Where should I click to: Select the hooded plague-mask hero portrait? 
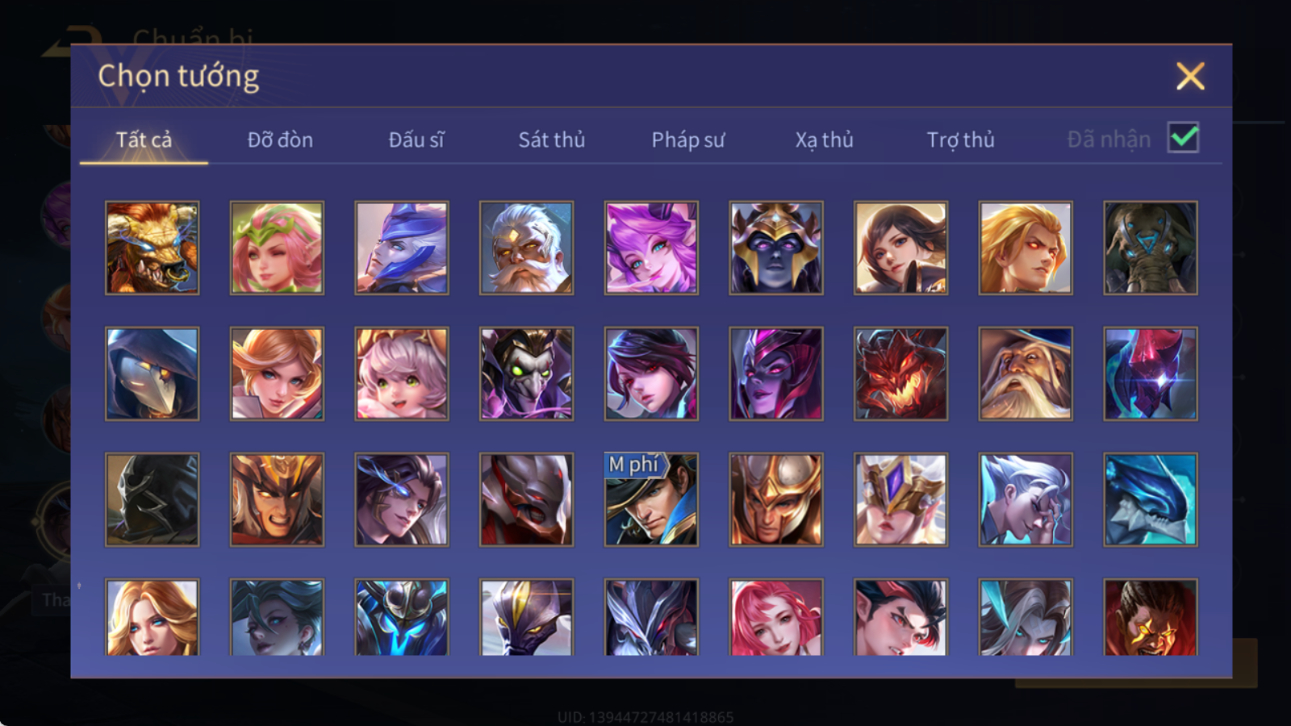152,374
